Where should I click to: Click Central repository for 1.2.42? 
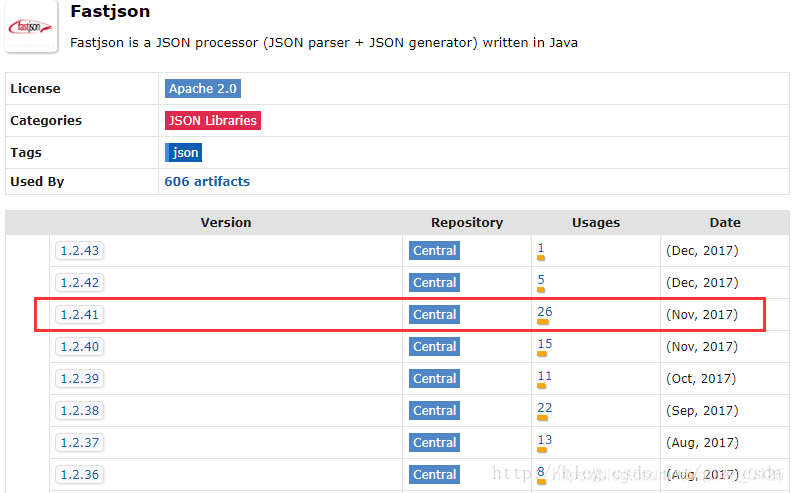point(434,282)
